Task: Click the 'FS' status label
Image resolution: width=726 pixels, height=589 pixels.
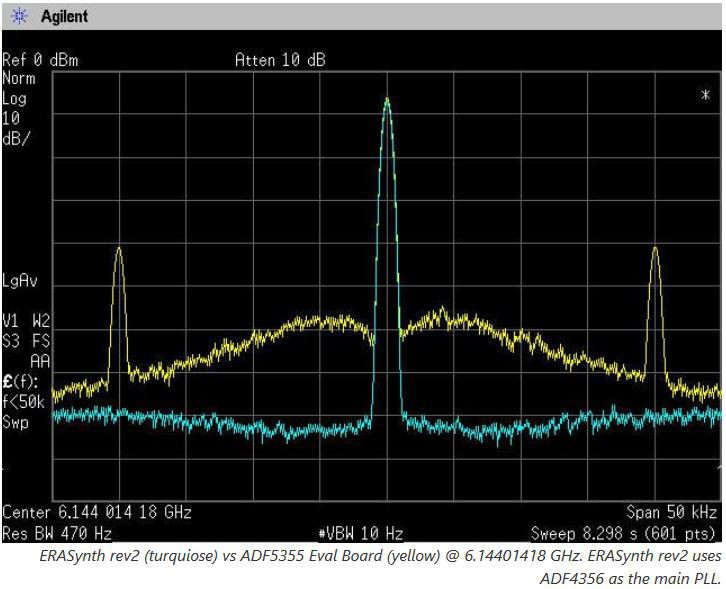Action: [x=41, y=341]
